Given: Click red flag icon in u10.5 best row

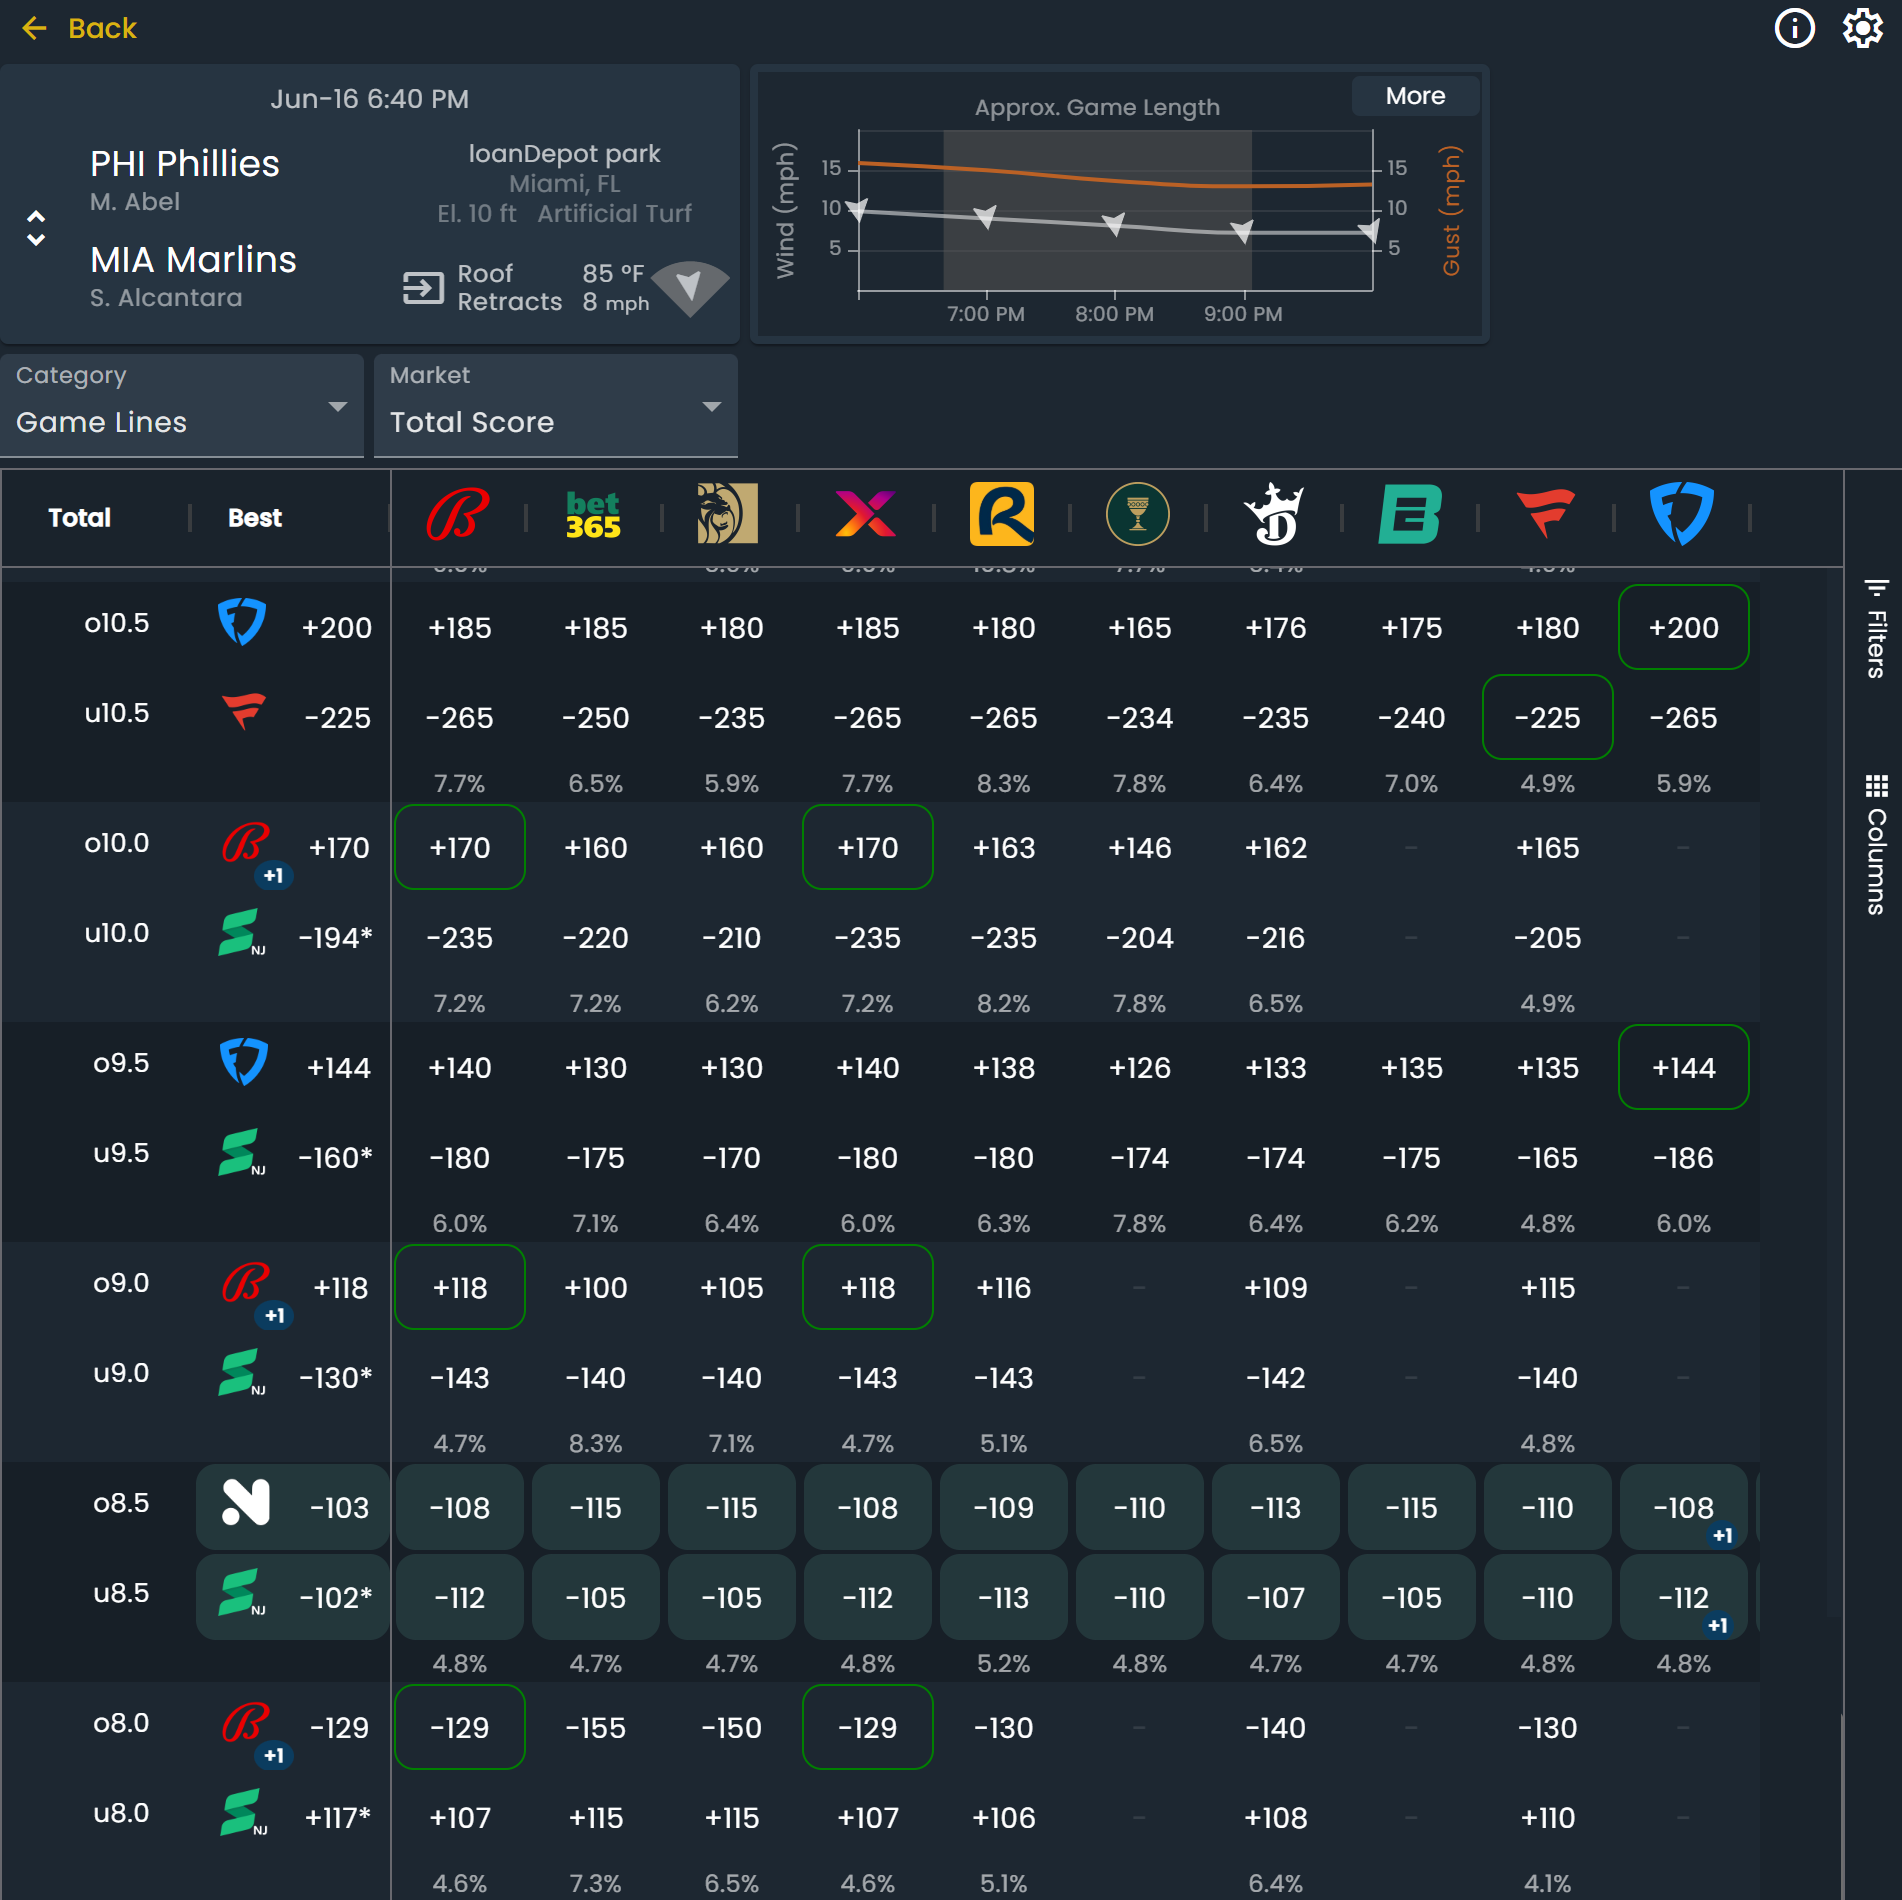Looking at the screenshot, I should tap(243, 712).
